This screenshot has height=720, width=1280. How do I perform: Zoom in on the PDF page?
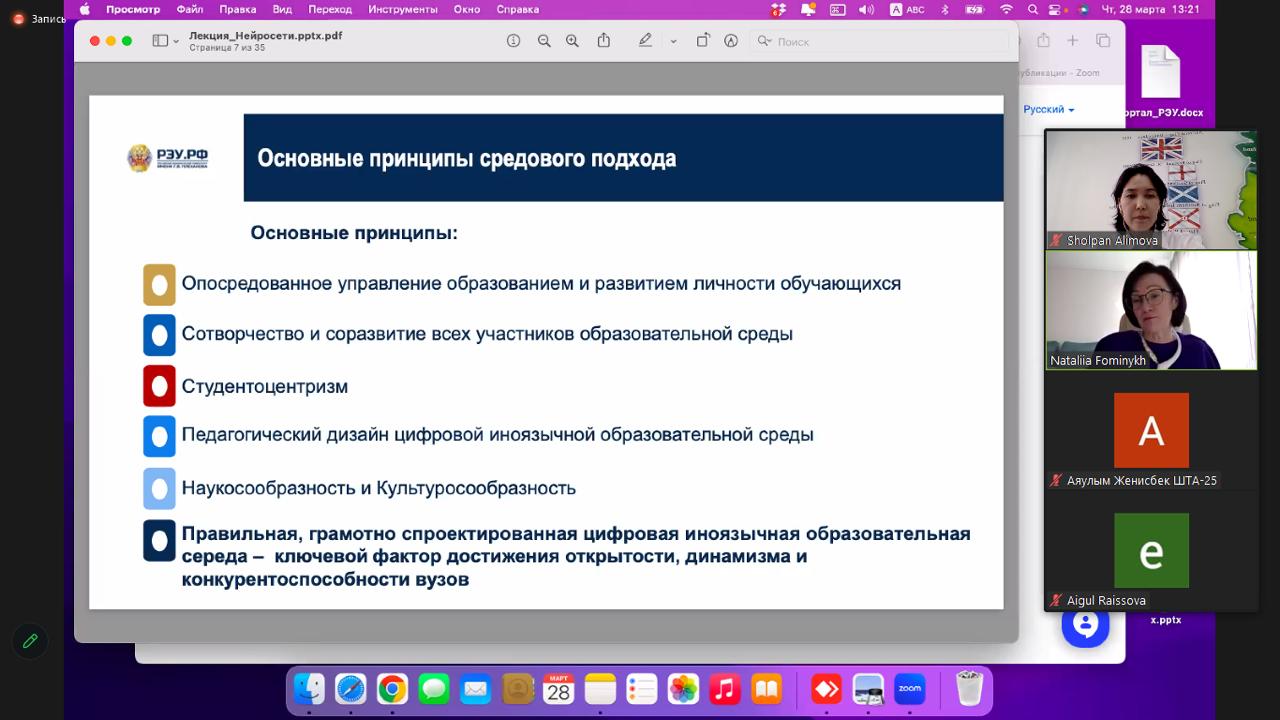572,41
